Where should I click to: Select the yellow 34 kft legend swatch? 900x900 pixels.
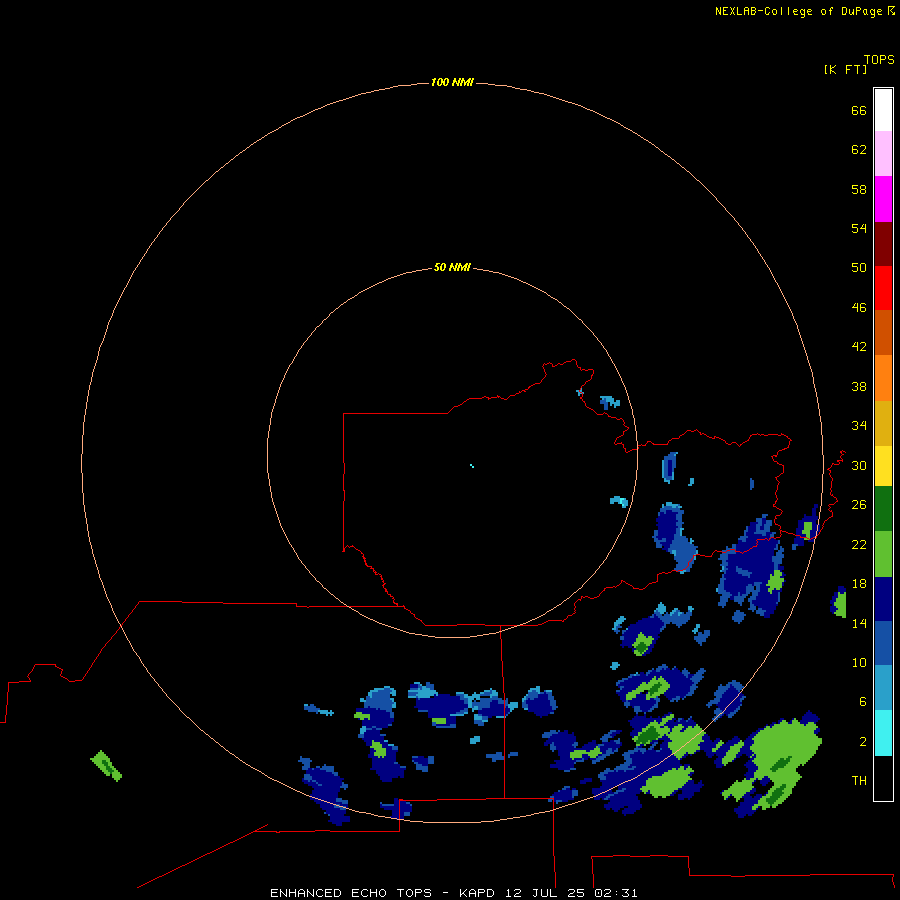point(883,466)
